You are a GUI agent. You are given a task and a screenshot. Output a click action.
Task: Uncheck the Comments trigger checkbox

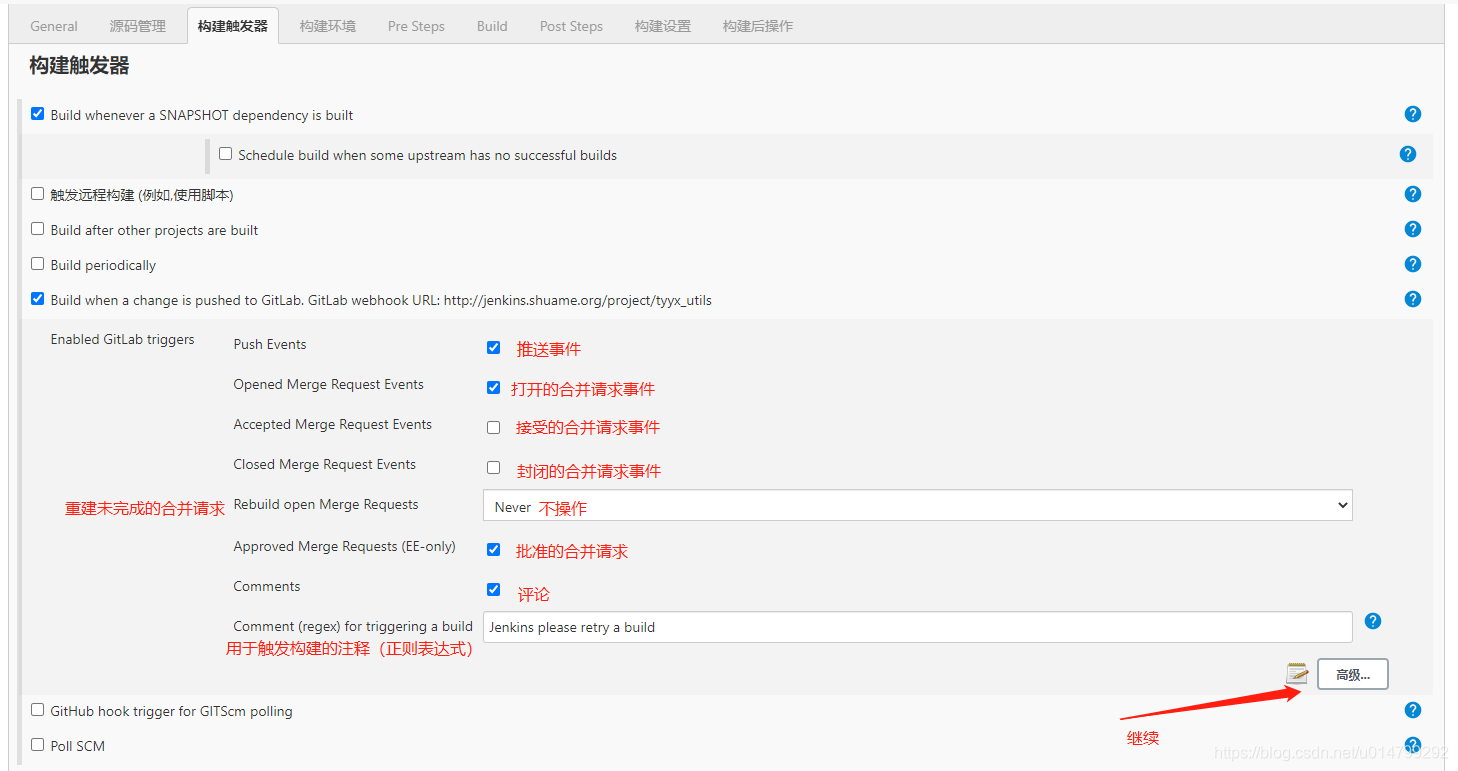pyautogui.click(x=493, y=590)
